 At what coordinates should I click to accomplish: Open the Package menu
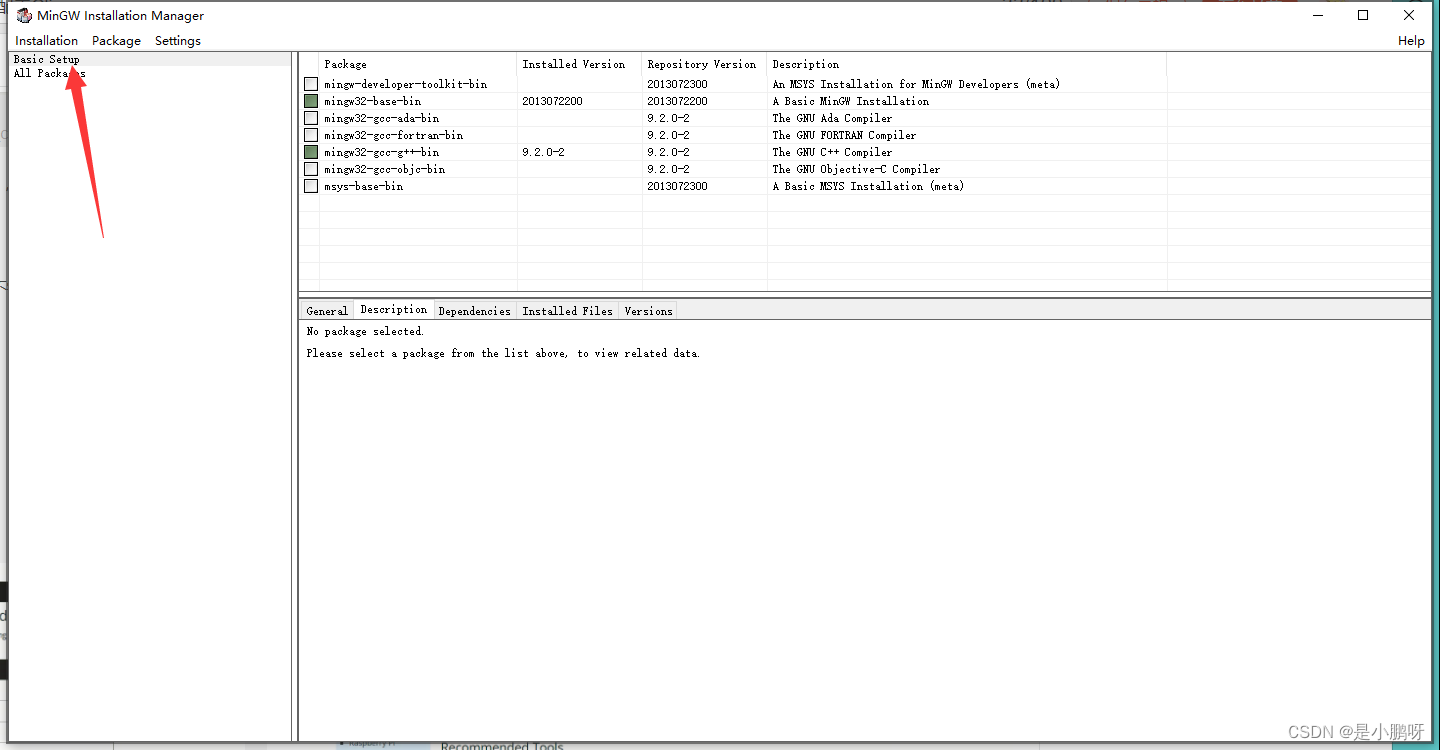click(x=116, y=41)
